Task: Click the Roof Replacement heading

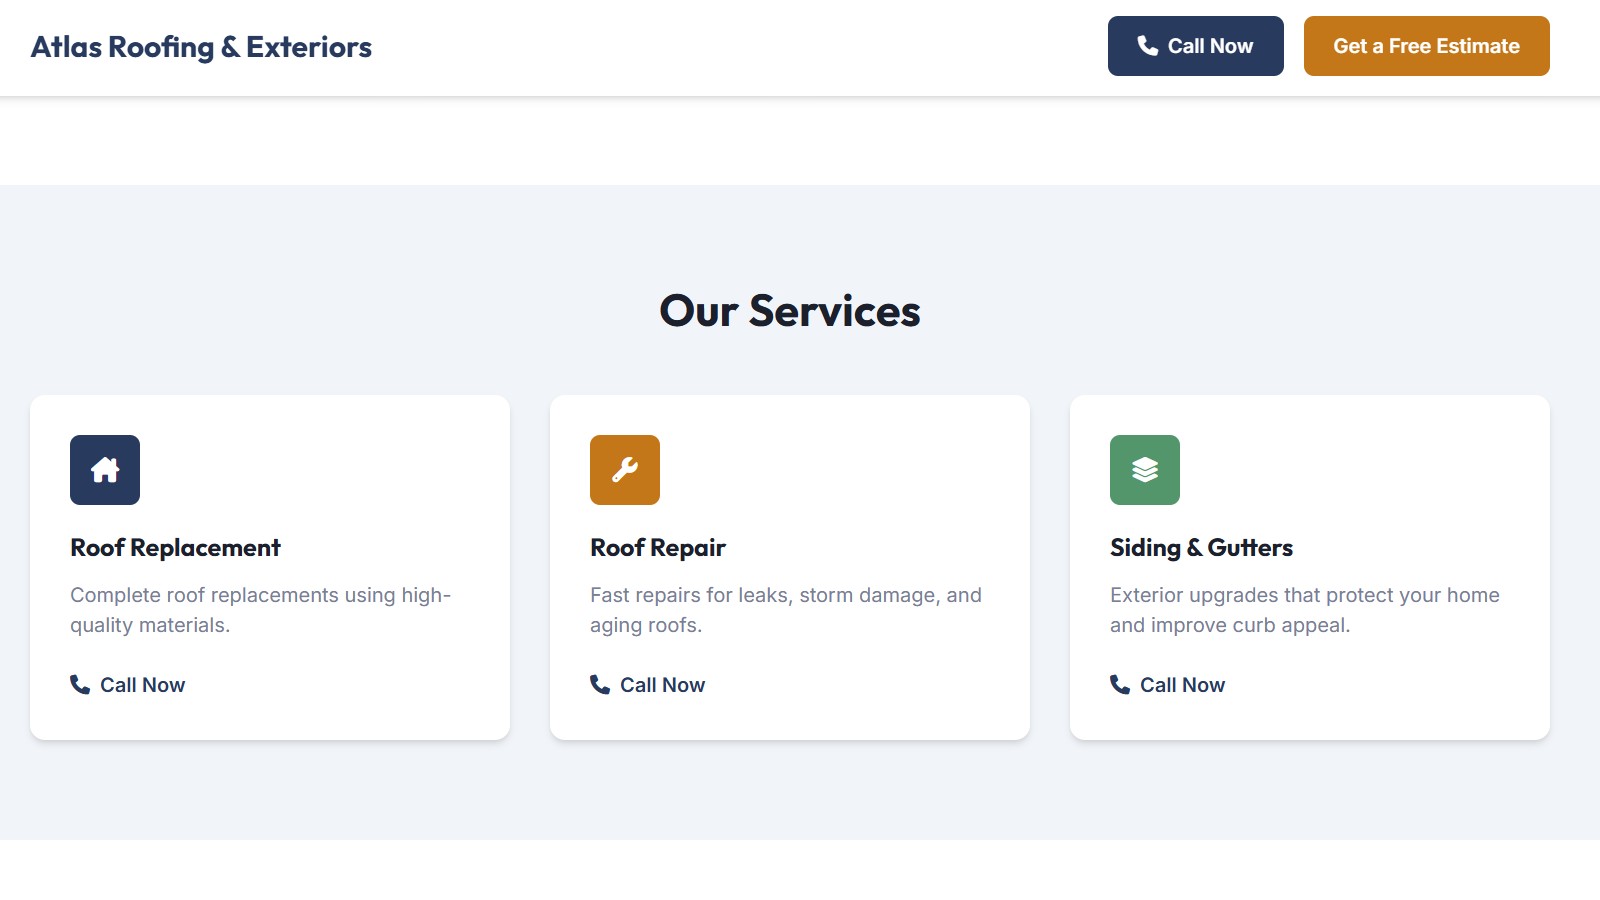Action: [175, 547]
